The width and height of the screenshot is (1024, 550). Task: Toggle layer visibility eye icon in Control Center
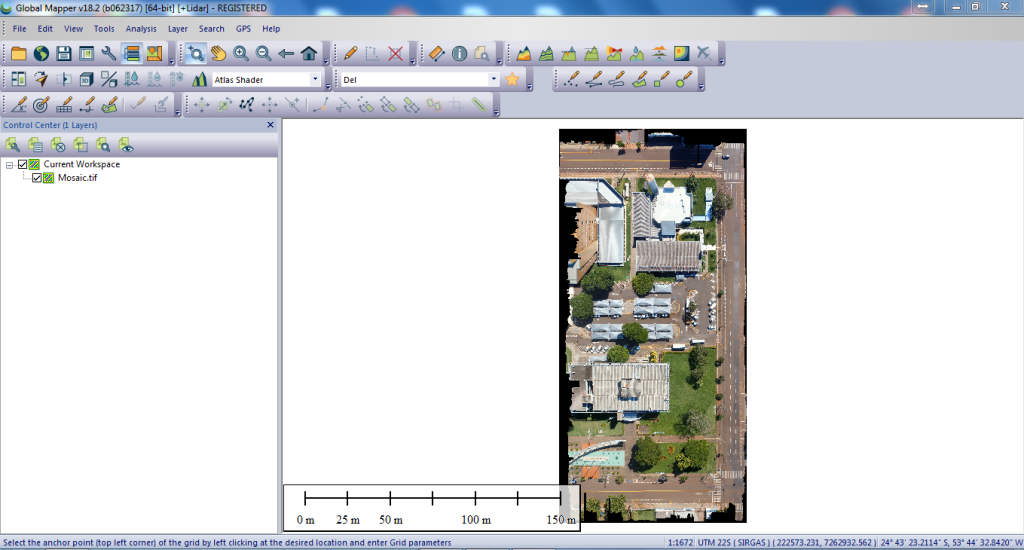(x=126, y=145)
